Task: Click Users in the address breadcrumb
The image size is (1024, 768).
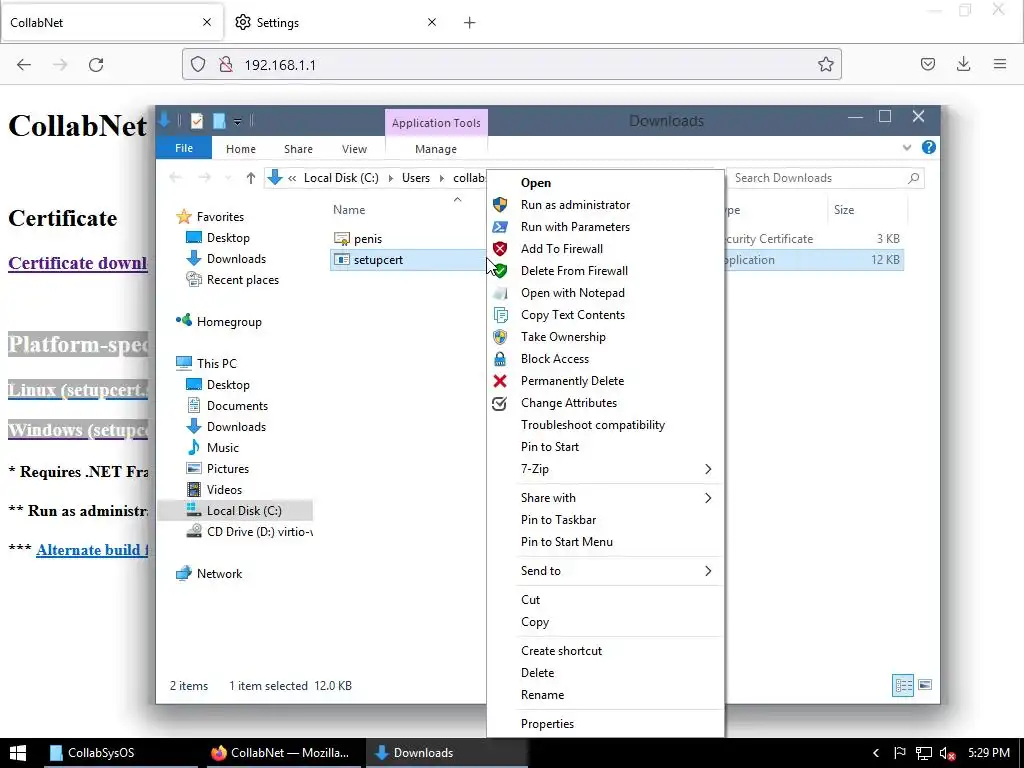Action: tap(416, 178)
